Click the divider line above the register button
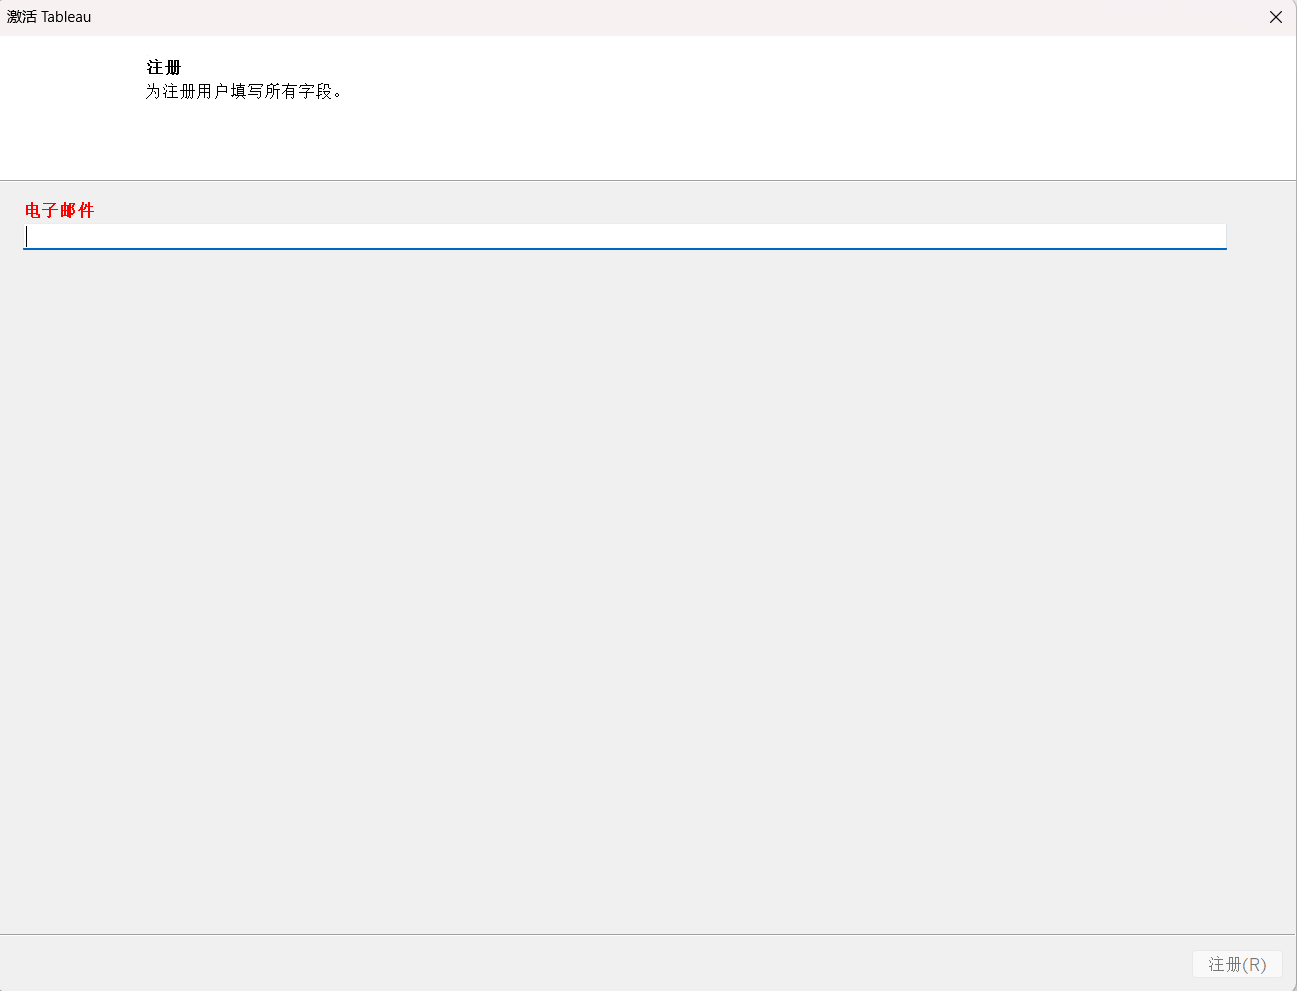Screen dimensions: 1297x991 click(x=648, y=934)
